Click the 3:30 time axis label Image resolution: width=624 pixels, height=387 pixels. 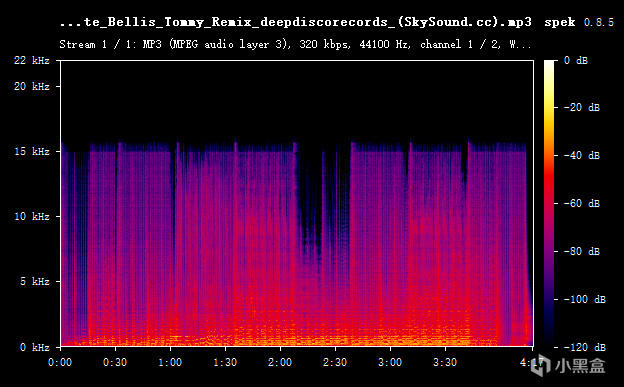click(445, 362)
